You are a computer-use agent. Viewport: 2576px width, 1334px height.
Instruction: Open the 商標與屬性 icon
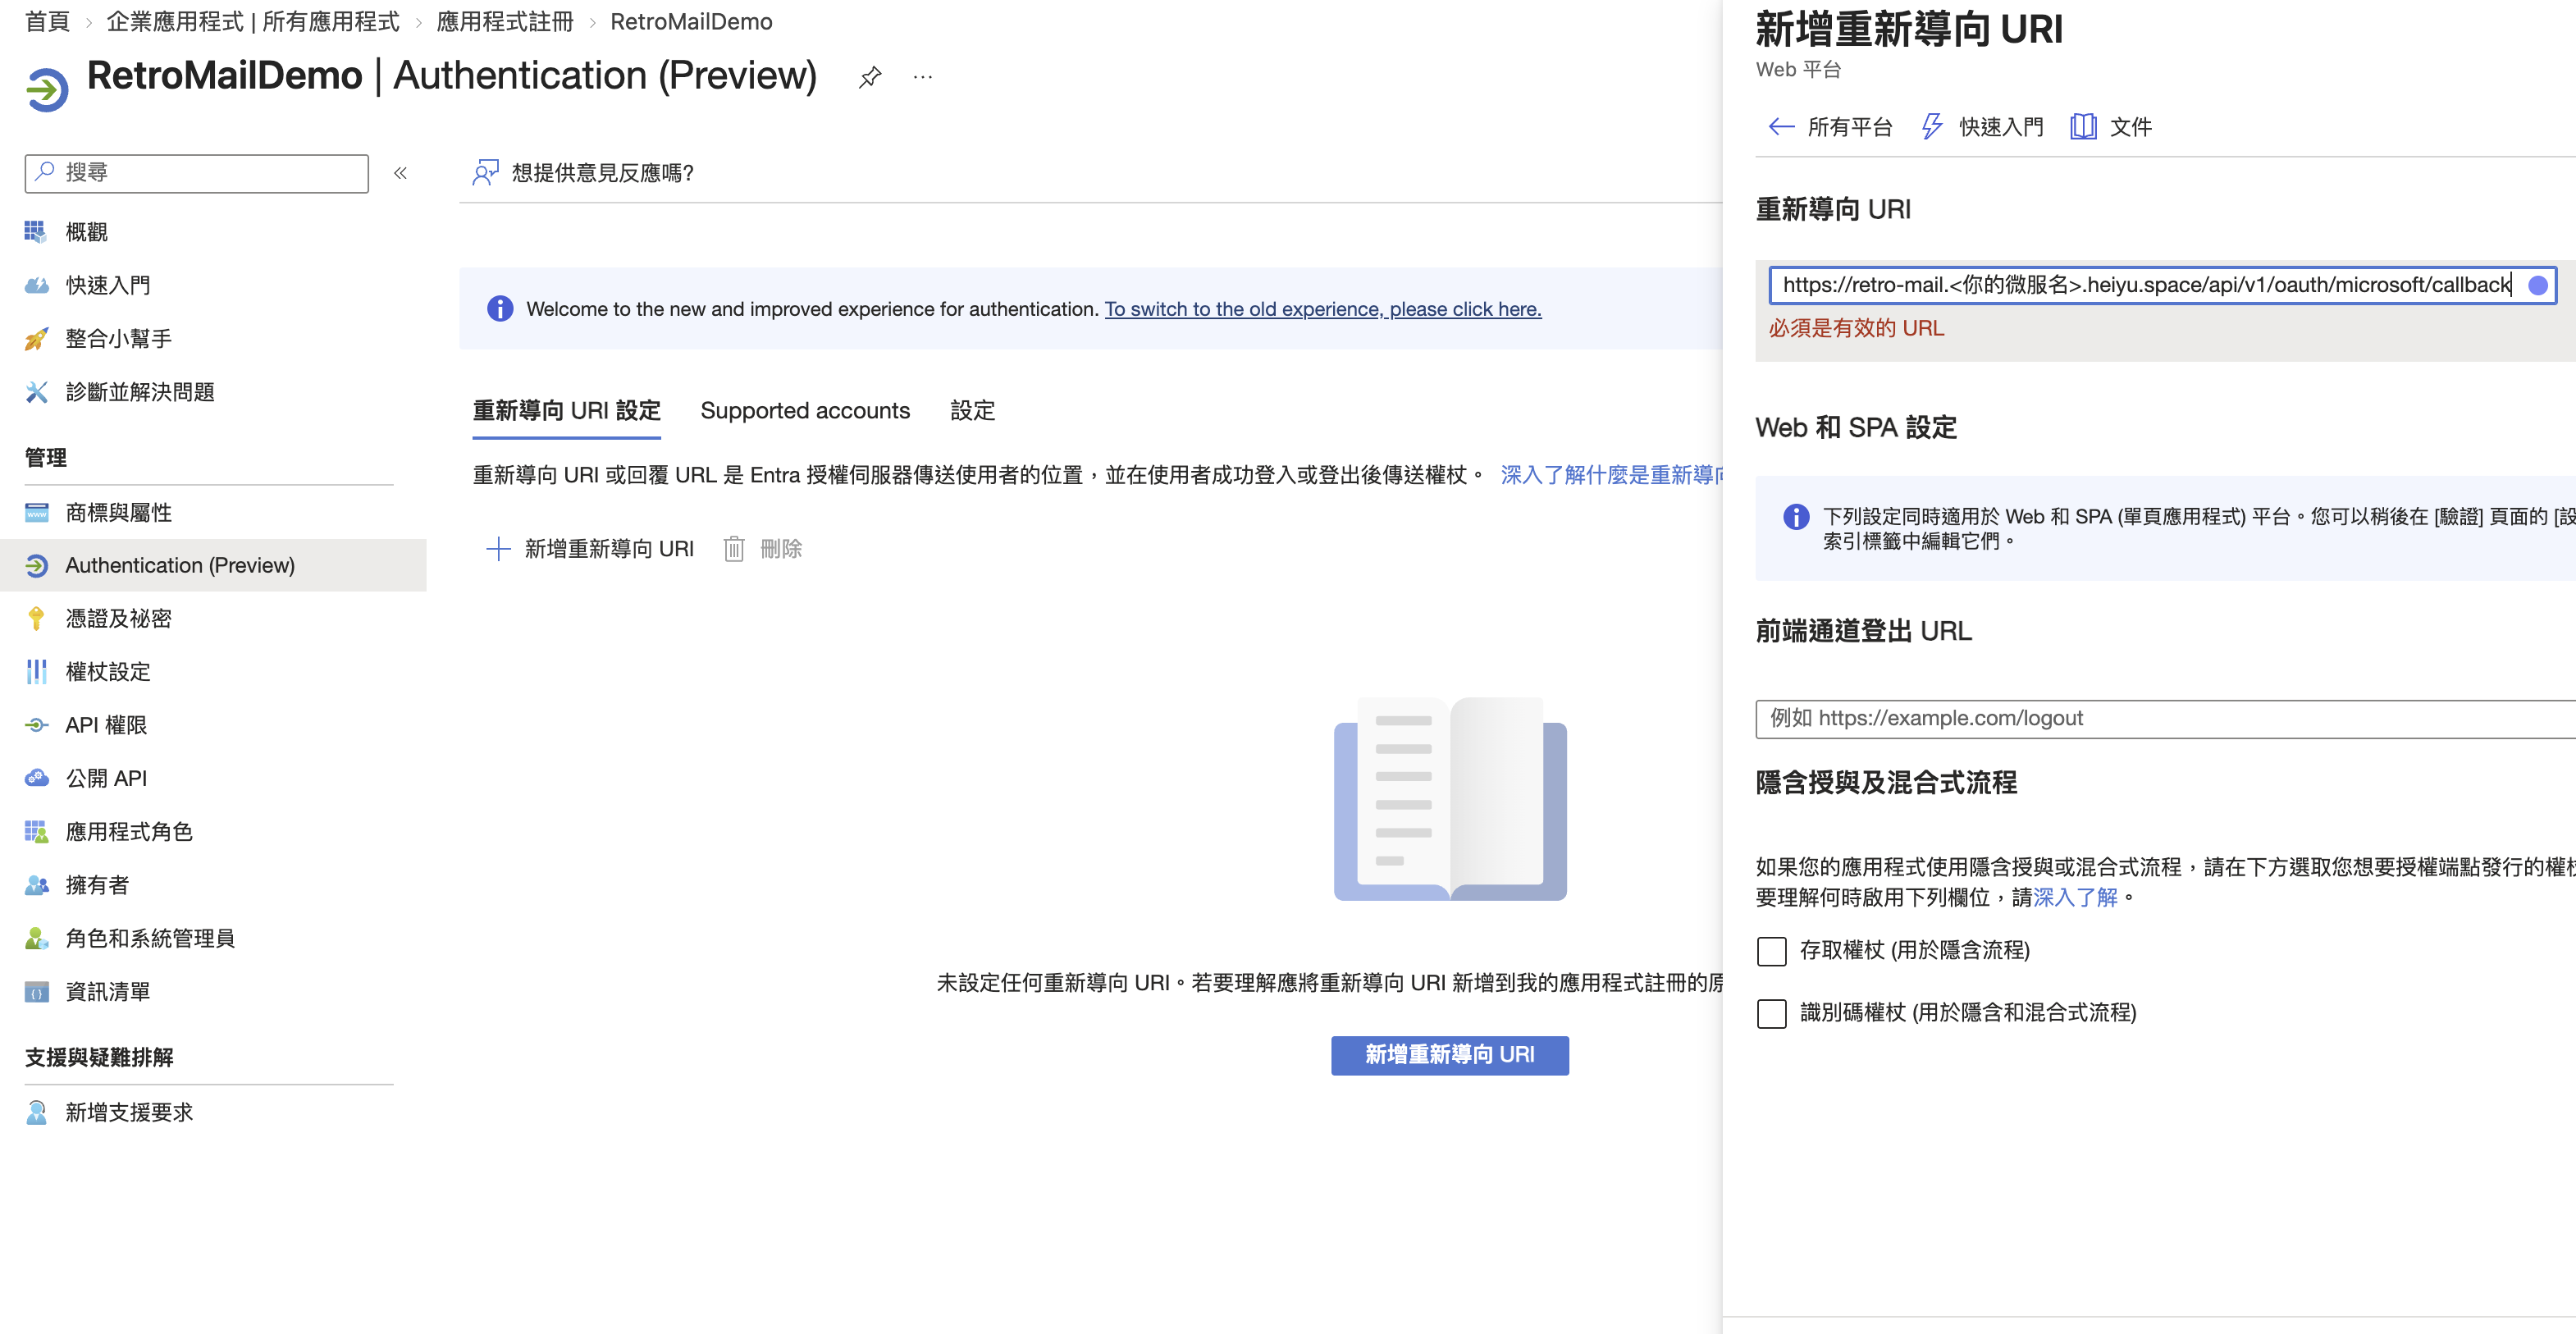click(36, 513)
